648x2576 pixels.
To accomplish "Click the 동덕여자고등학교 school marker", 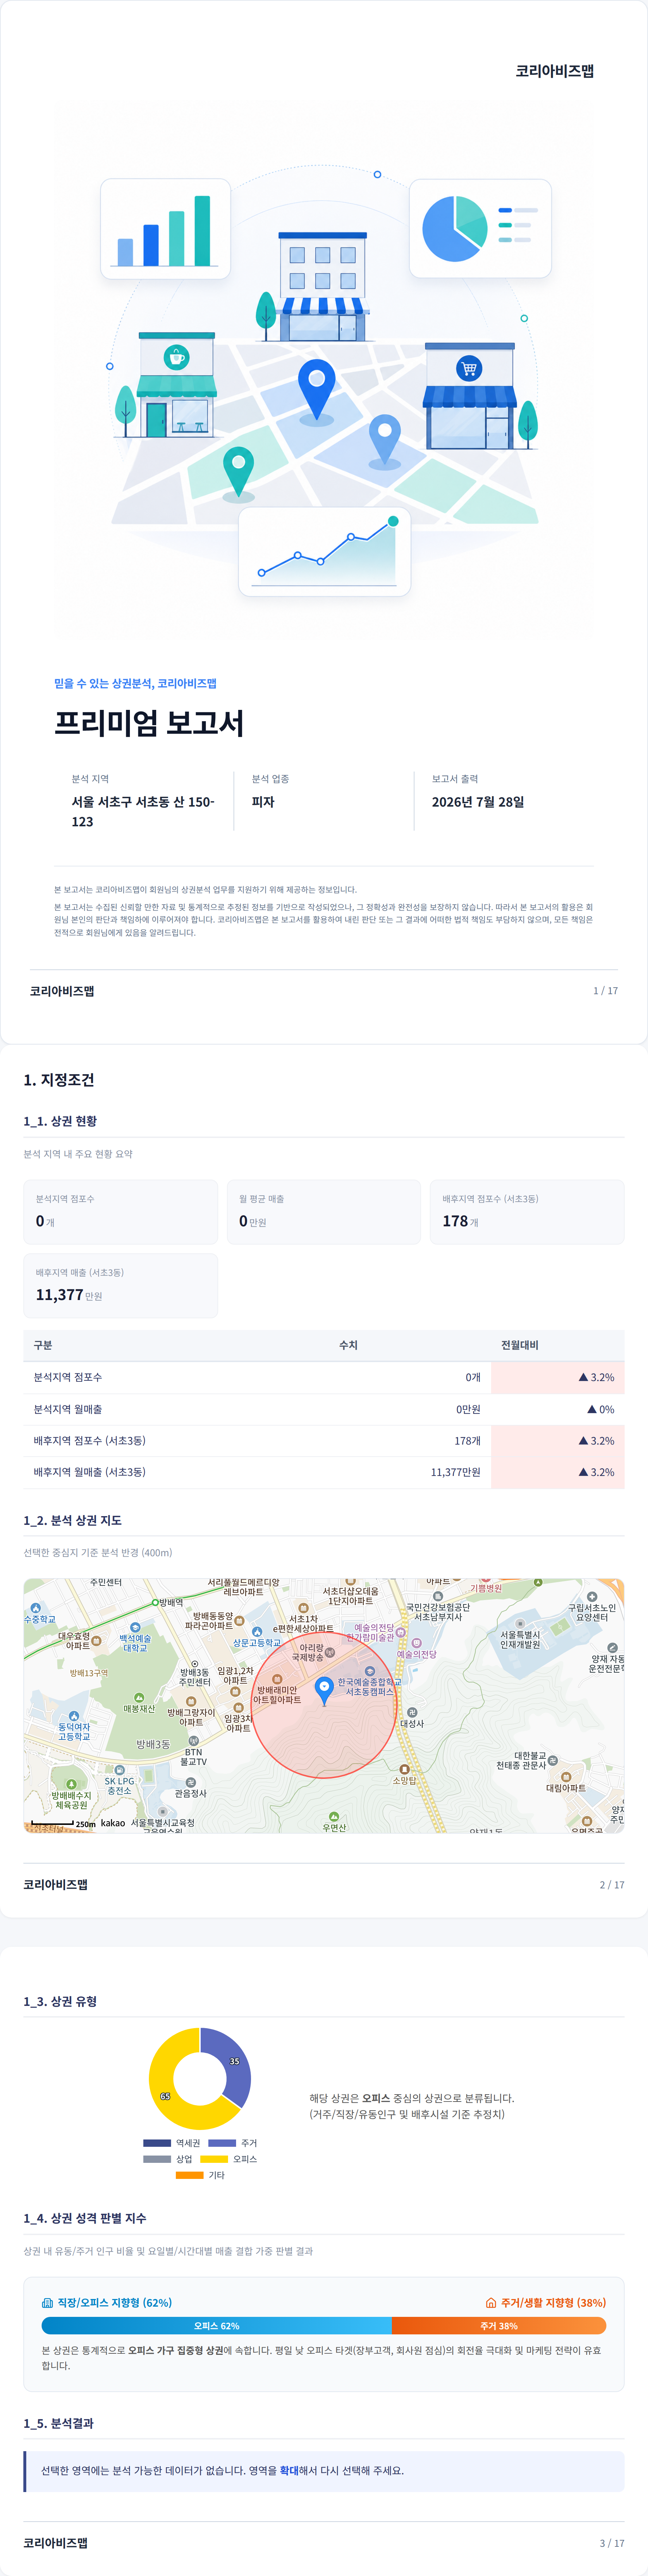I will pos(74,1716).
